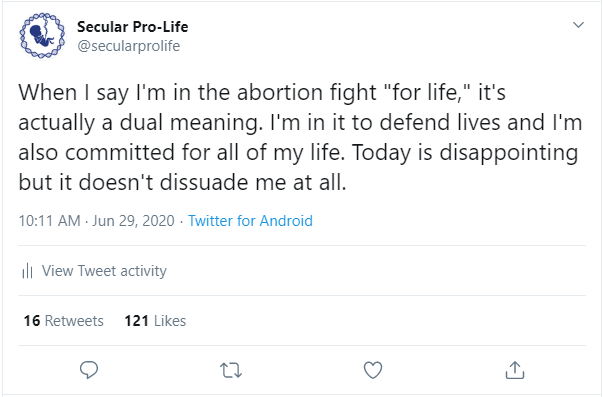Select the number 16 retweet count
Viewport: 603px width, 397px height.
click(x=32, y=321)
